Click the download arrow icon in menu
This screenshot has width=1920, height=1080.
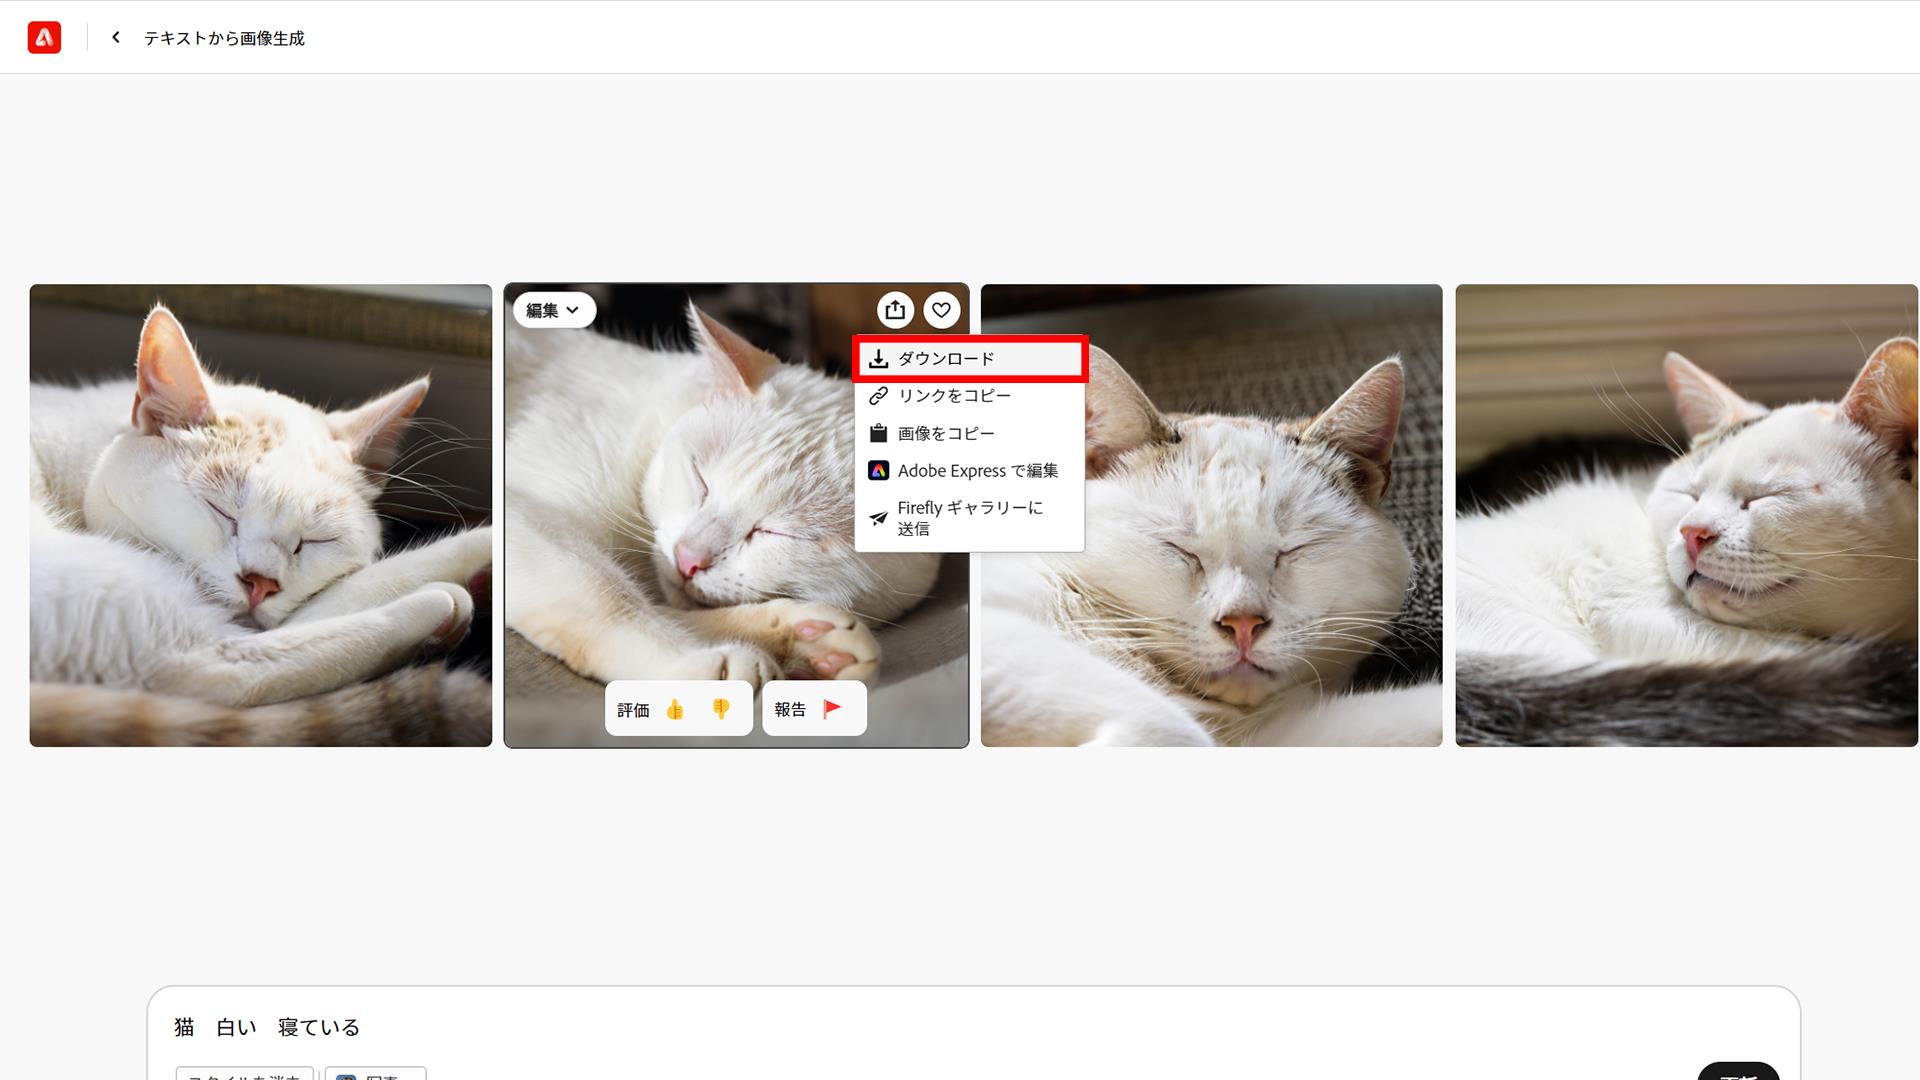[x=878, y=358]
